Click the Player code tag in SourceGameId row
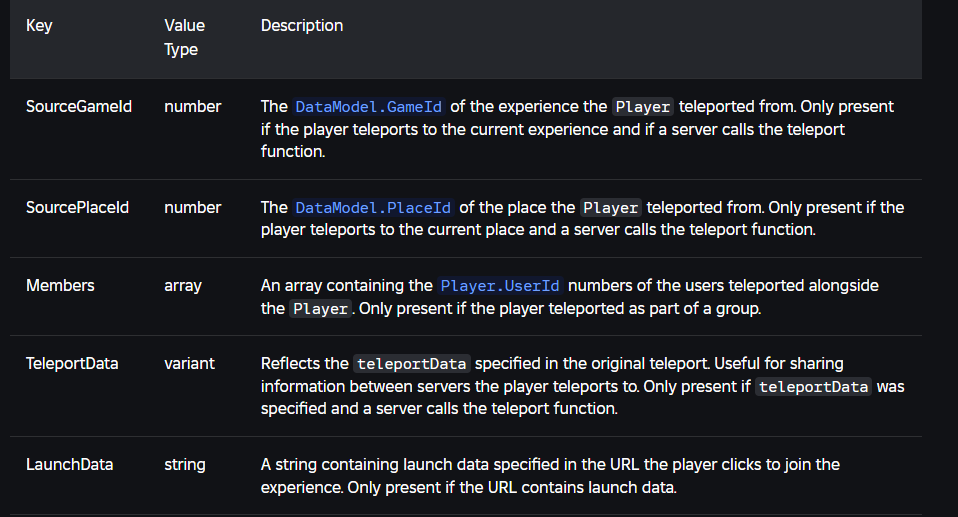958x517 pixels. point(643,107)
